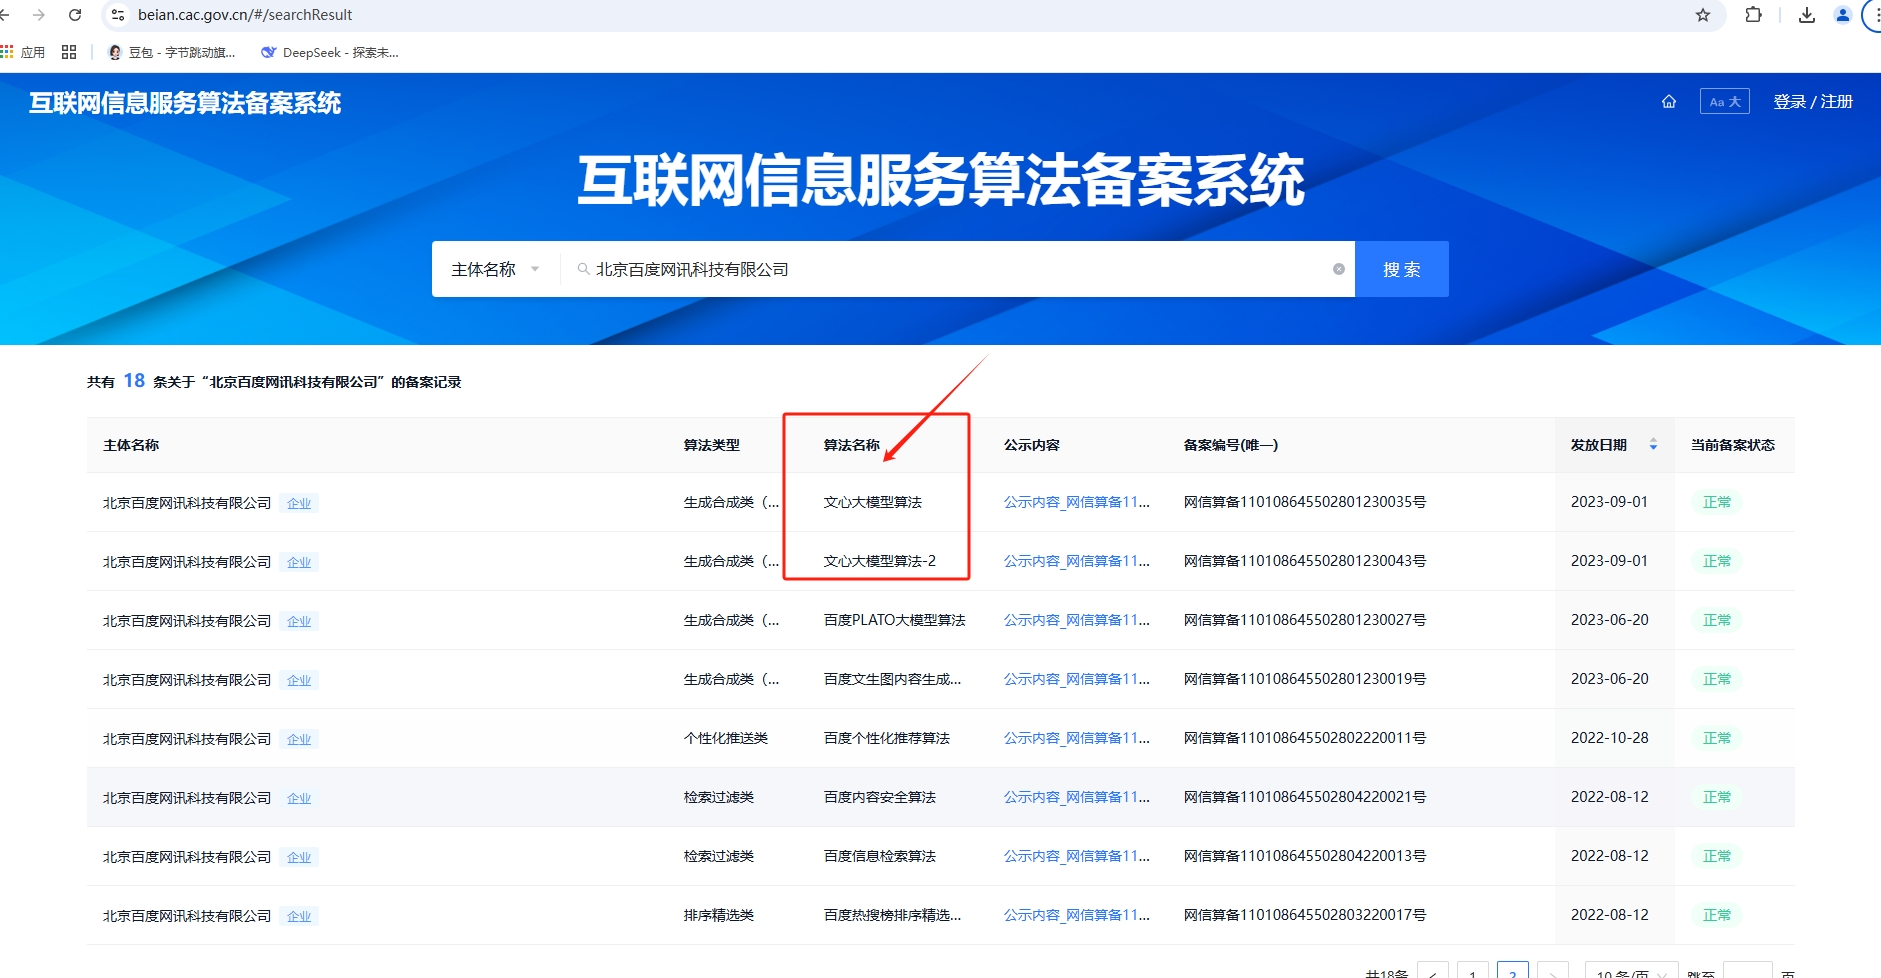
Task: Open the DeepSeek bookmark
Action: tap(330, 52)
